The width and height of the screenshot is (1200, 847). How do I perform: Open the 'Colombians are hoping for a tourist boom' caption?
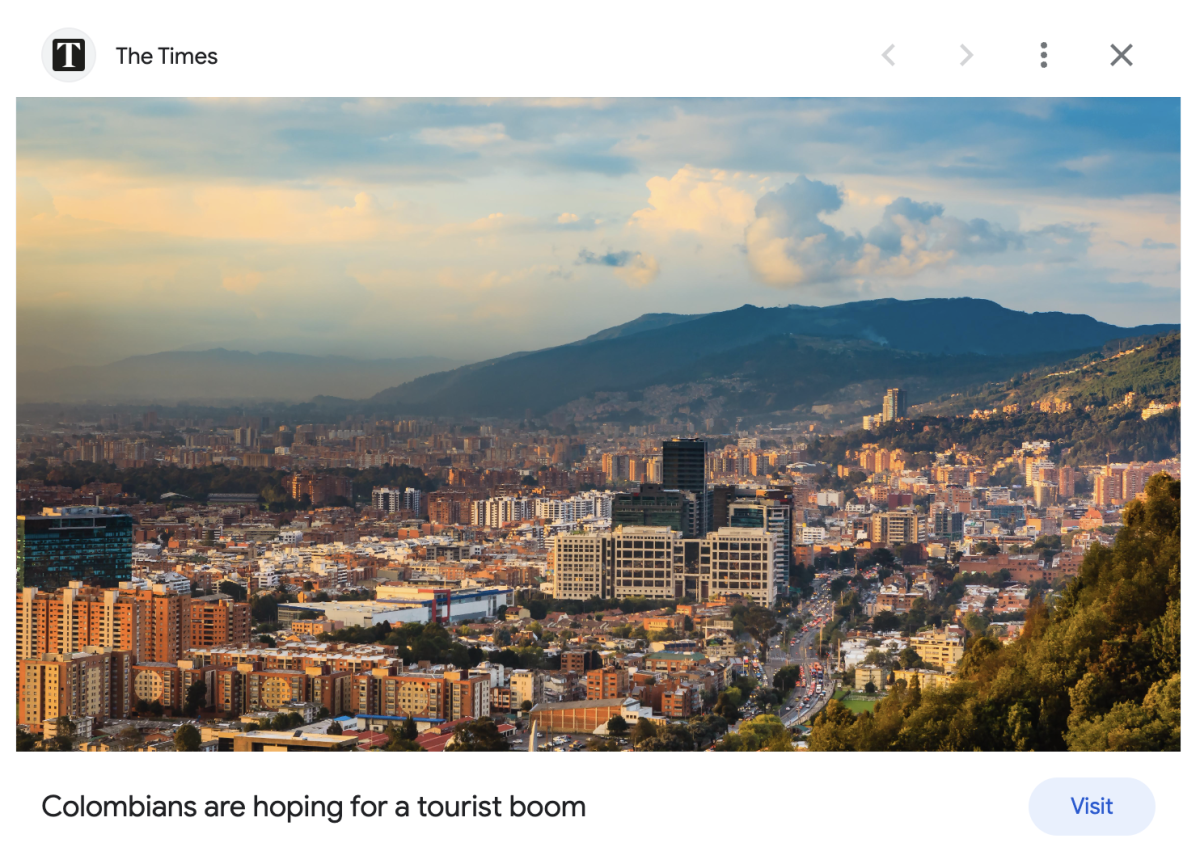coord(313,806)
